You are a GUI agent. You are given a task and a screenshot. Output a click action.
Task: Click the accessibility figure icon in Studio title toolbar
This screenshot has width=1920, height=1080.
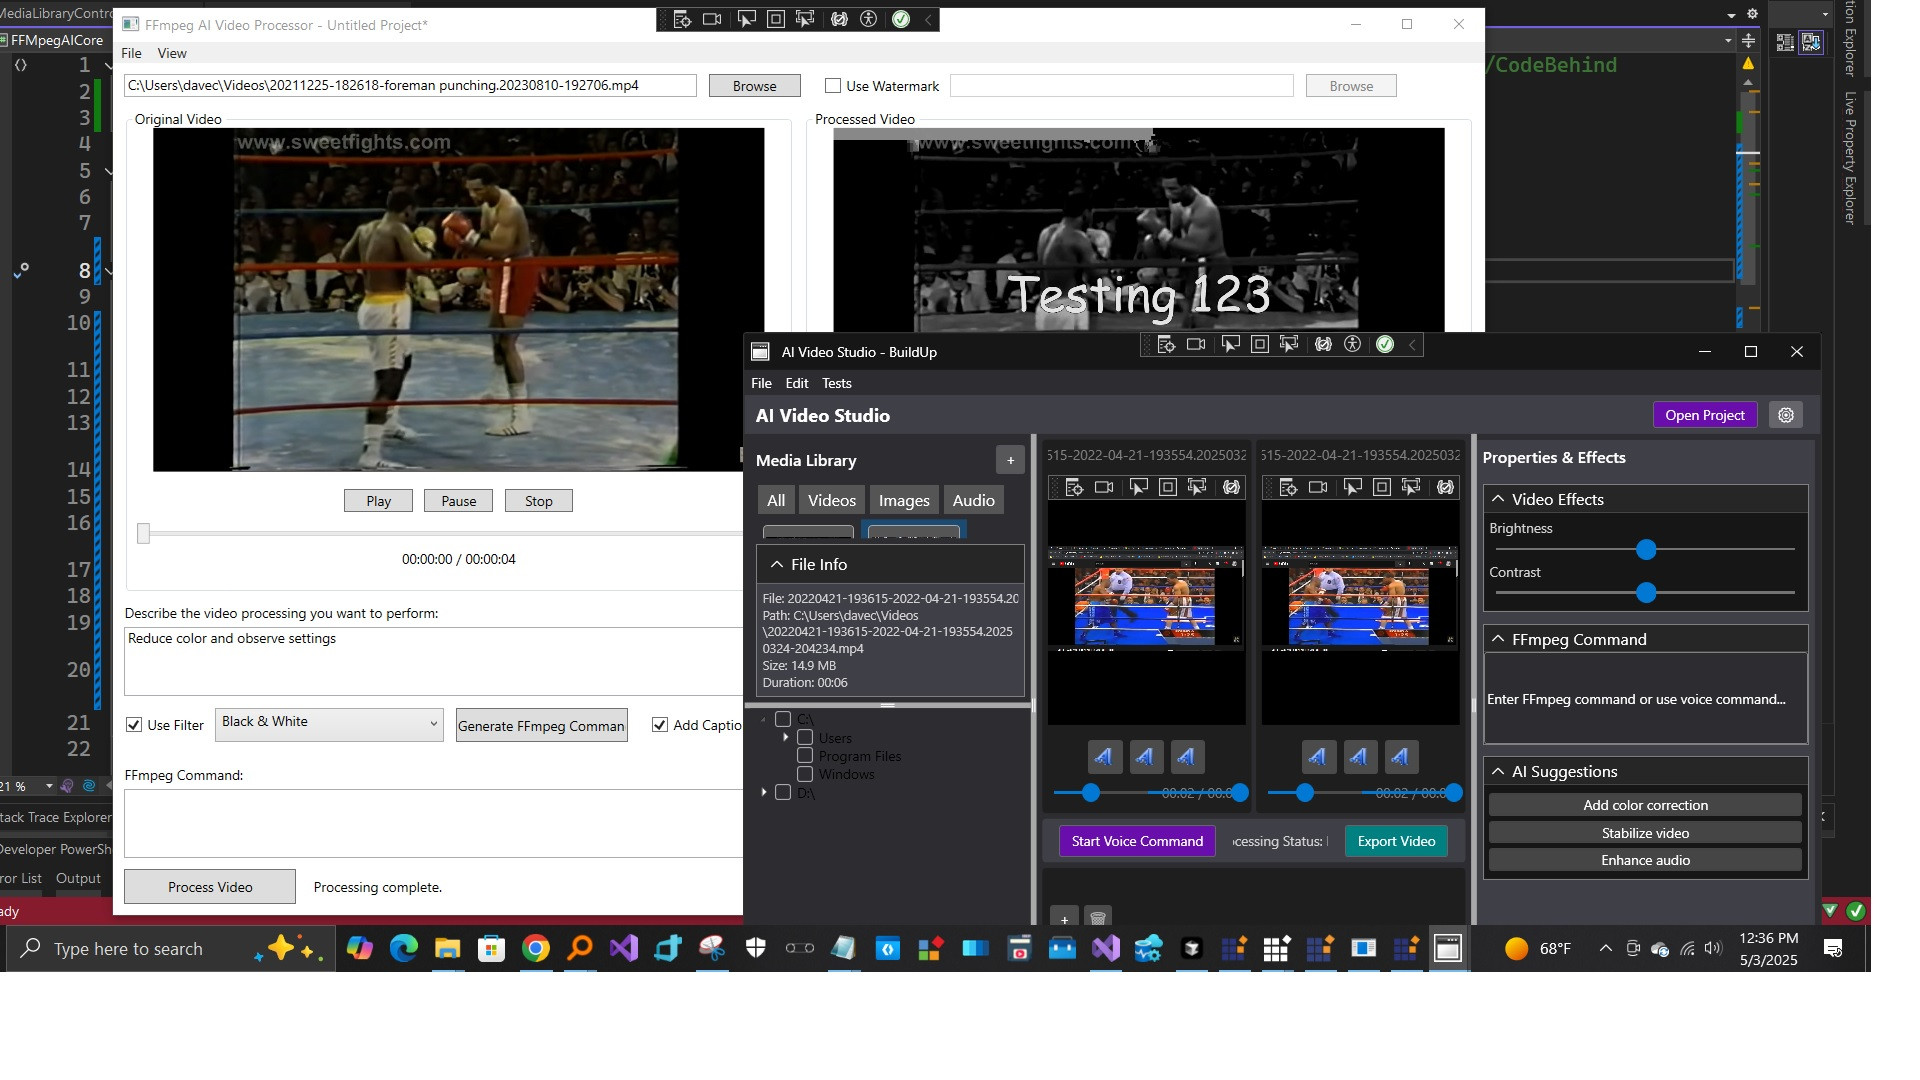click(1353, 345)
